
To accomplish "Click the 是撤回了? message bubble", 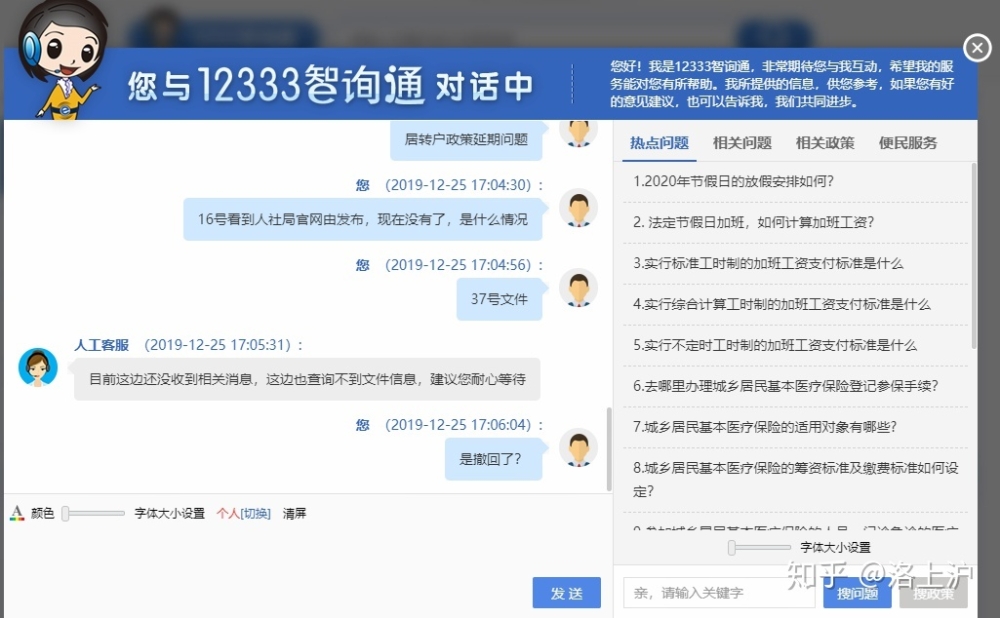I will point(494,459).
